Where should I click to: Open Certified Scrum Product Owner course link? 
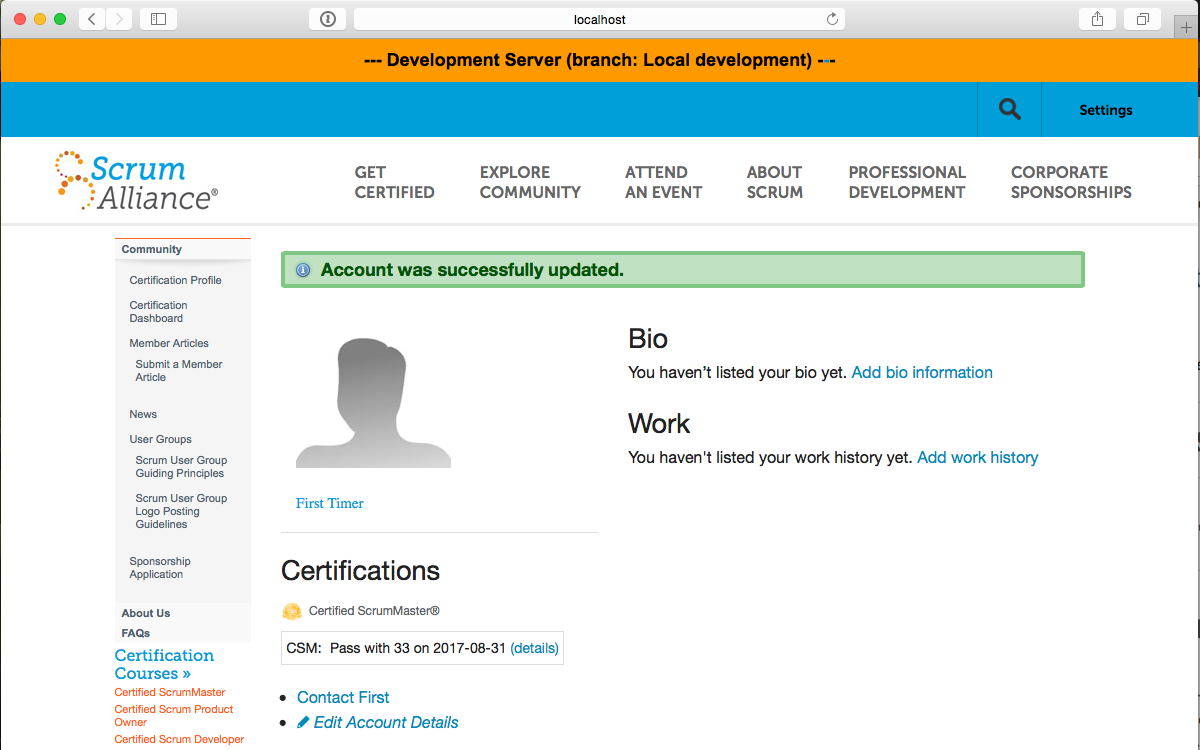174,715
